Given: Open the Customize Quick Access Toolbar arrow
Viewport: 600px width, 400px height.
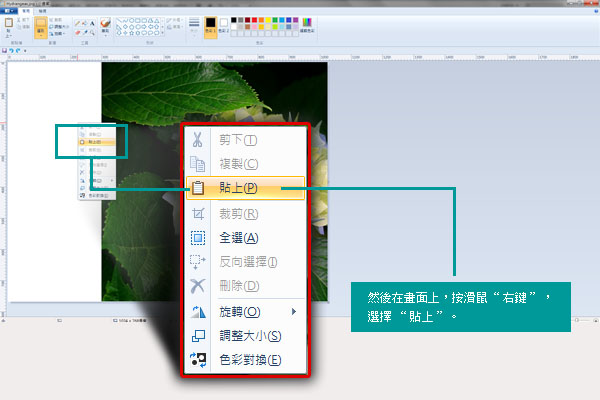Looking at the screenshot, I should [25, 51].
